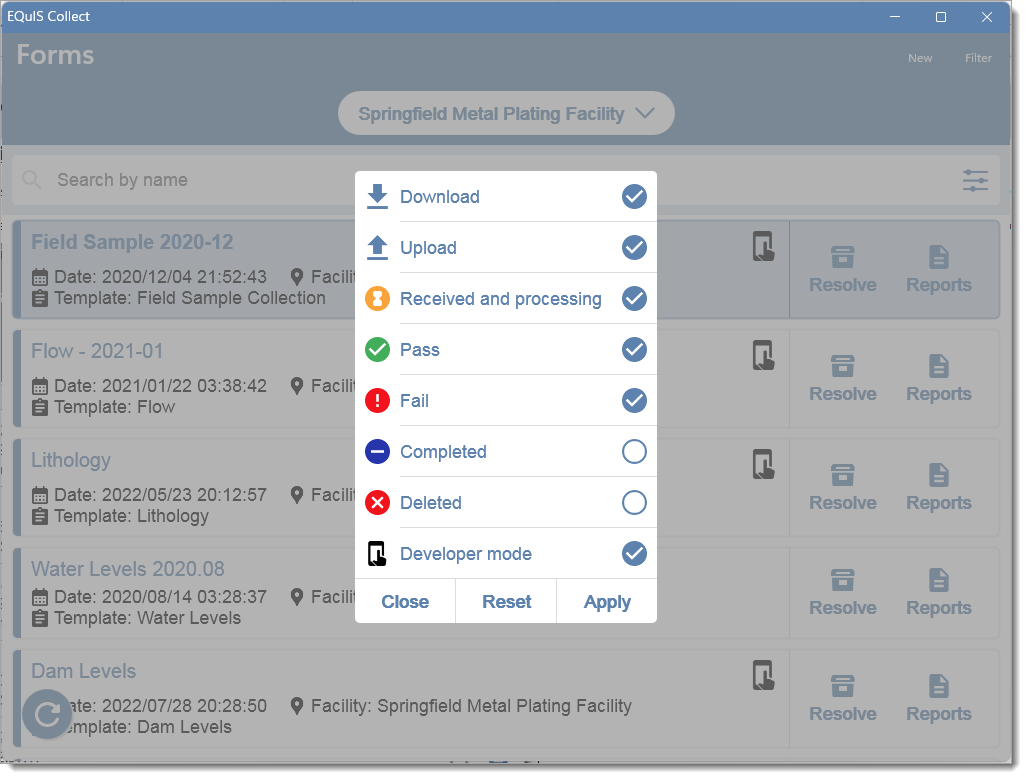Screen dimensions: 1027x779
Task: Close the filter popup
Action: click(x=405, y=602)
